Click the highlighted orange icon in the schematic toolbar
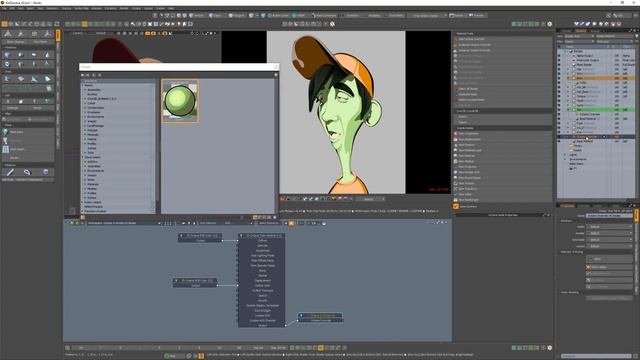 [291, 223]
